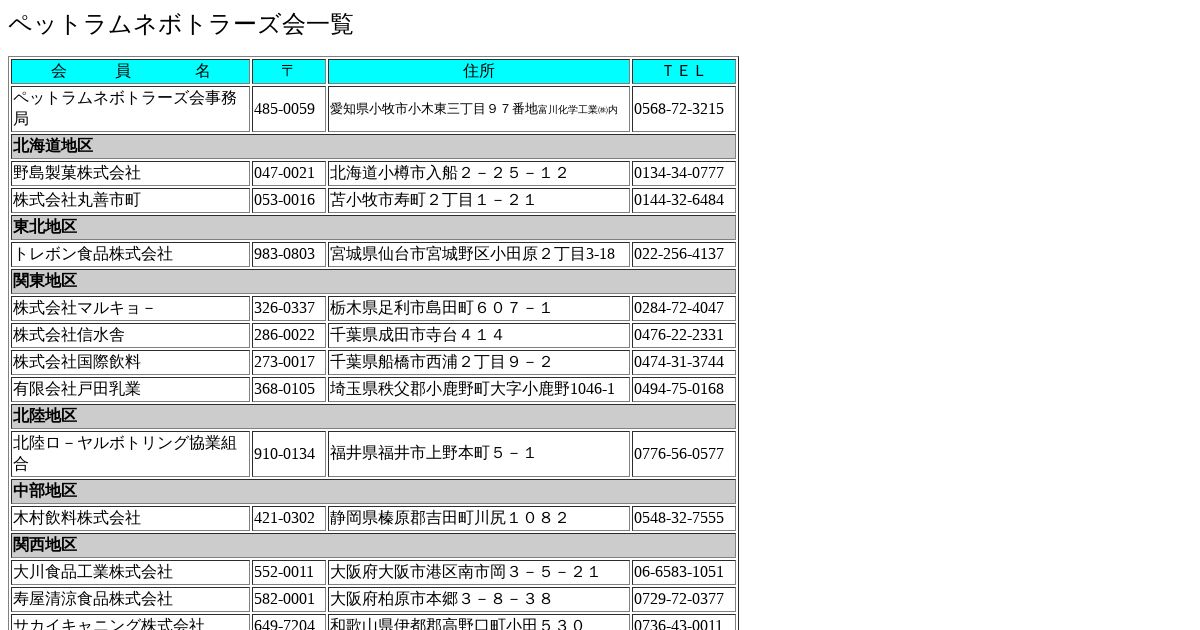Select 株式会社丸善市町 cell
Image resolution: width=1200 pixels, height=630 pixels.
click(x=131, y=200)
